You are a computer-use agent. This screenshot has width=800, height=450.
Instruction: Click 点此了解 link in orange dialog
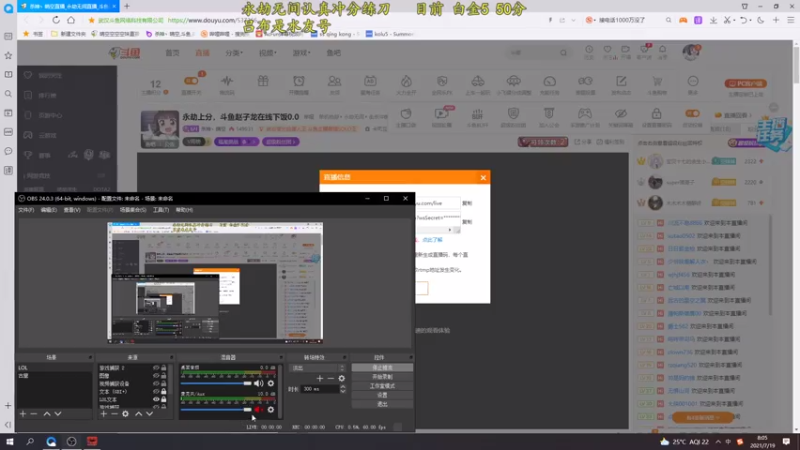[x=432, y=240]
